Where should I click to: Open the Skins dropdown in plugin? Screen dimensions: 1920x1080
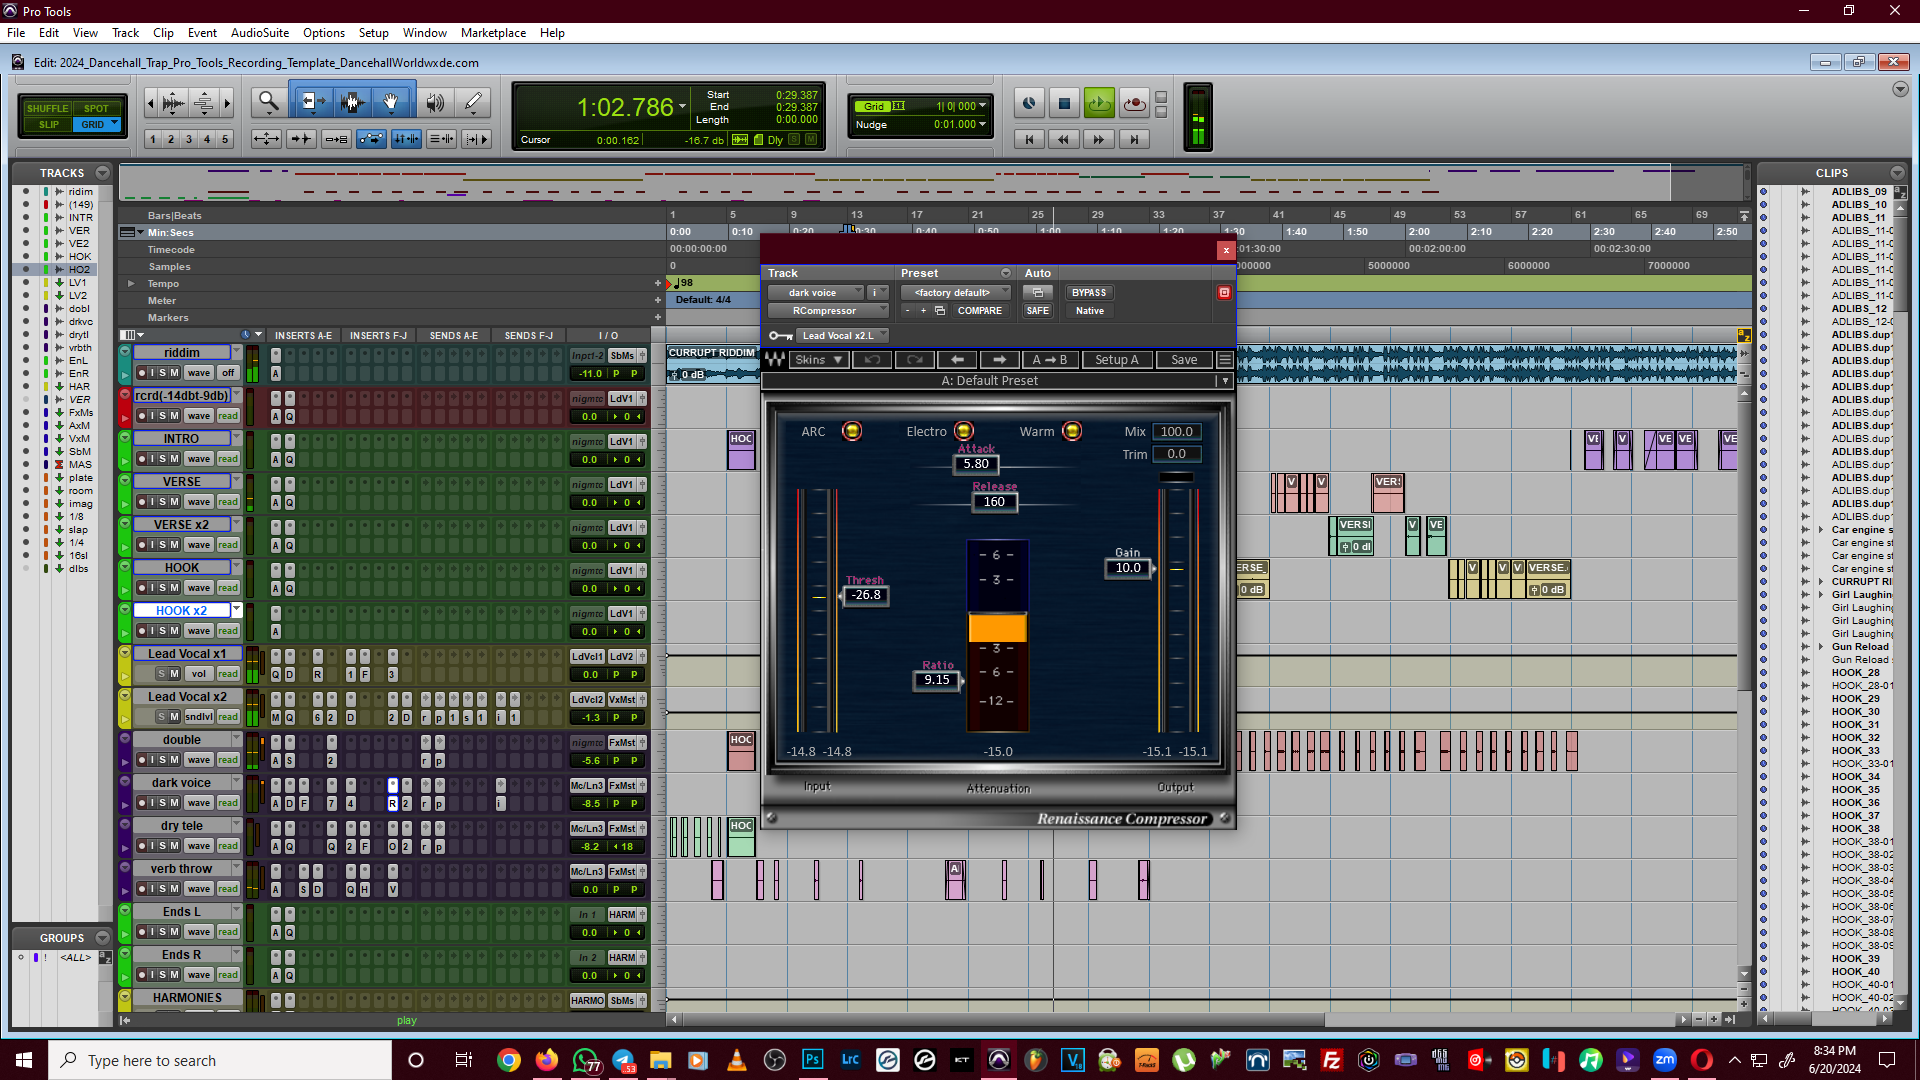[x=819, y=360]
